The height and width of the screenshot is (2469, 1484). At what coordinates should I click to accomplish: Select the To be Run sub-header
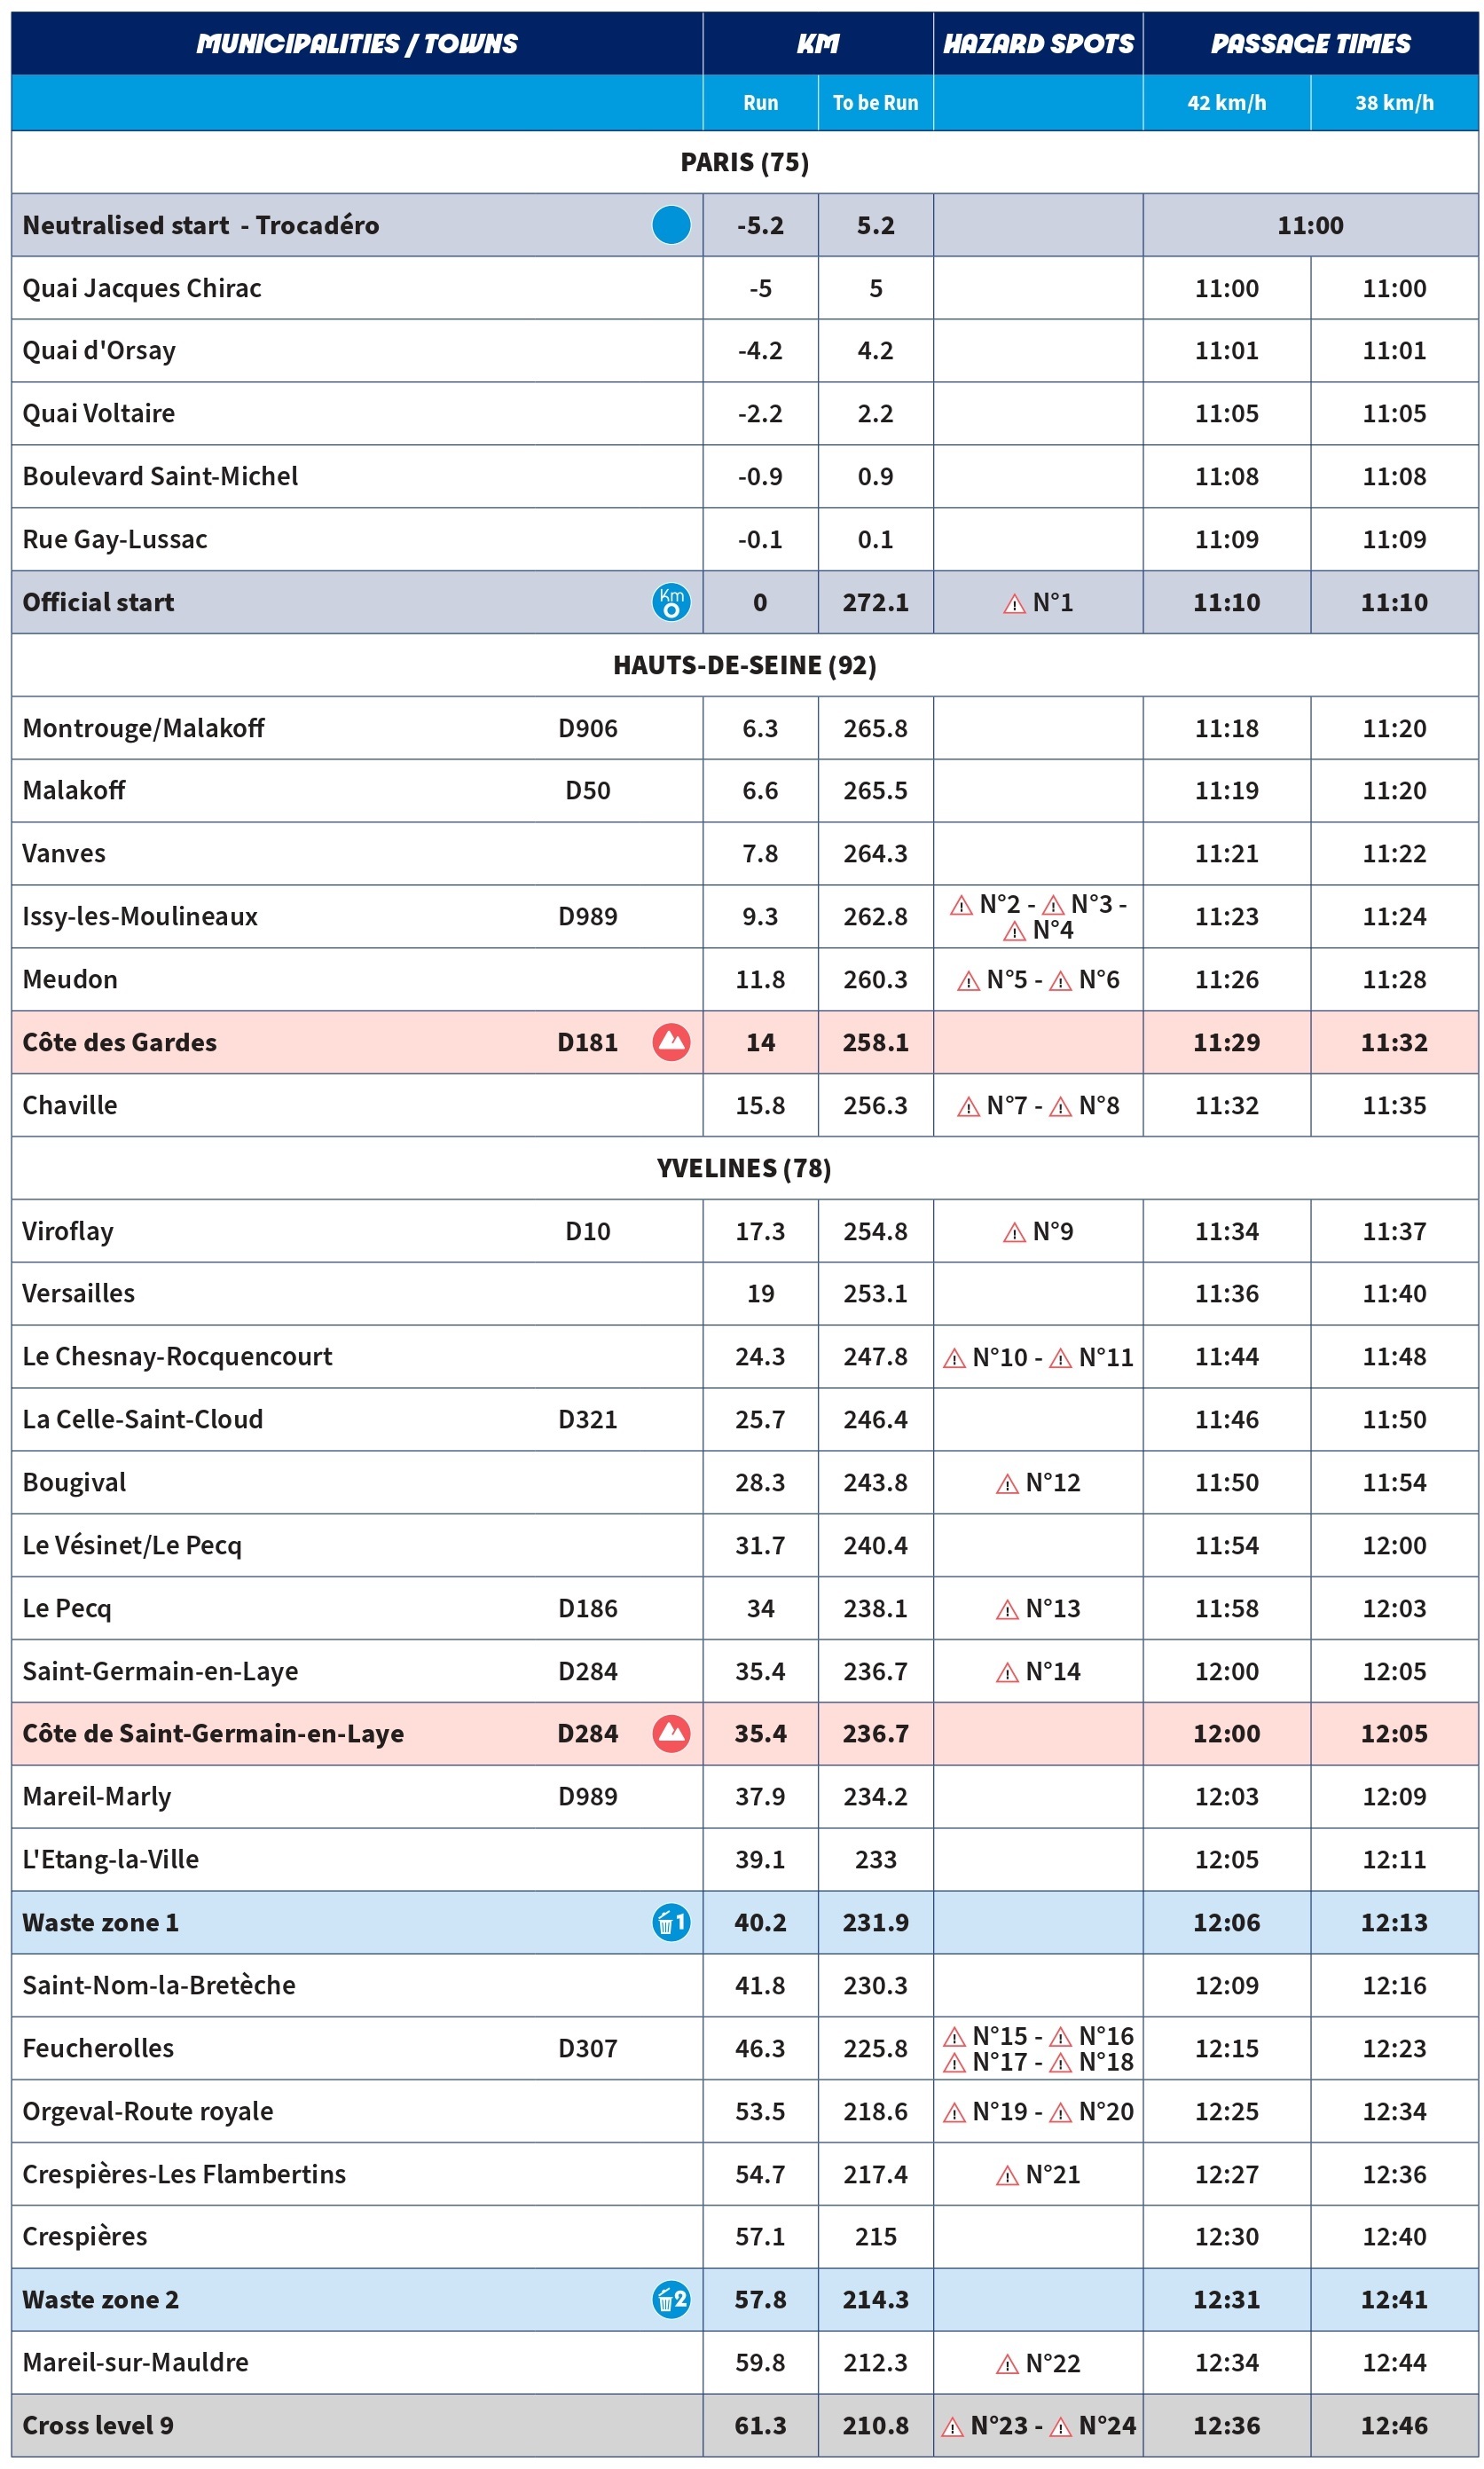[875, 103]
